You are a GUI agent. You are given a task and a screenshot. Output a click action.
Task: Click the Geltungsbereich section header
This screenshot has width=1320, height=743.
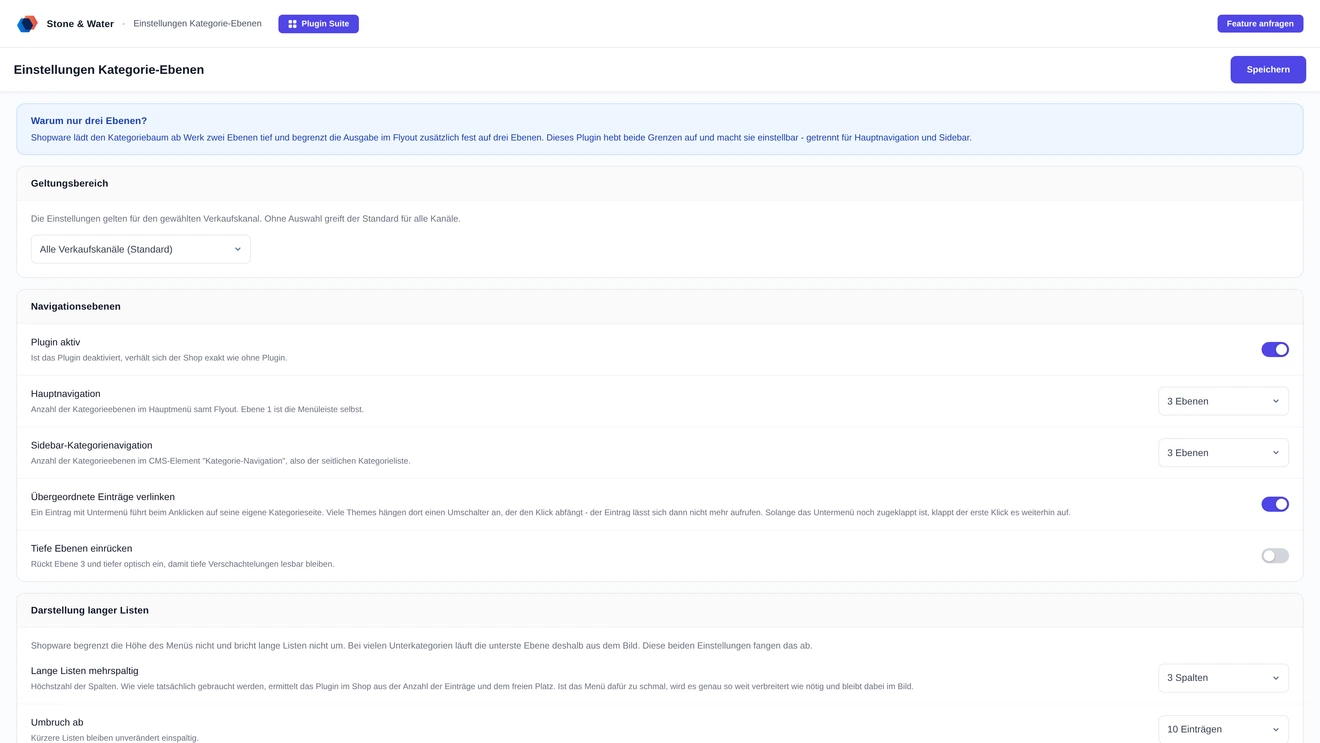[660, 184]
